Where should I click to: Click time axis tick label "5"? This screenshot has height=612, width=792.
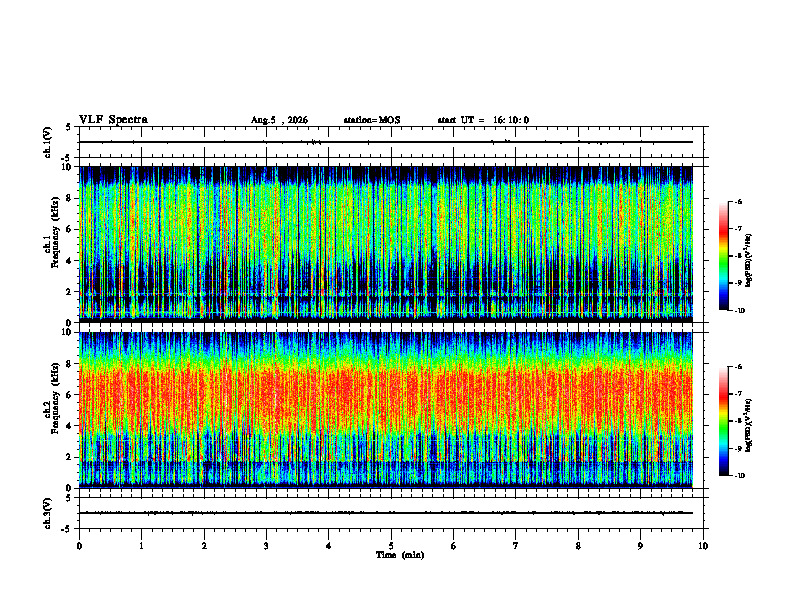pyautogui.click(x=391, y=546)
